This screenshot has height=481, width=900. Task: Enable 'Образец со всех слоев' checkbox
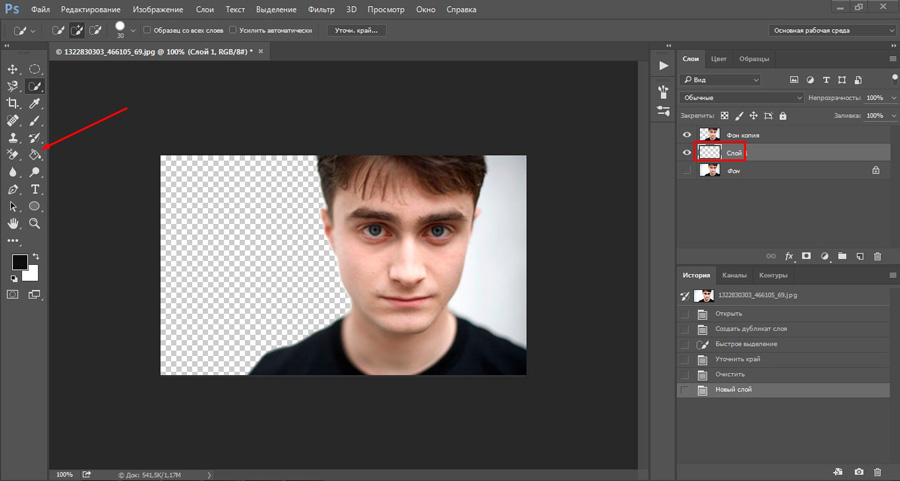(x=148, y=30)
